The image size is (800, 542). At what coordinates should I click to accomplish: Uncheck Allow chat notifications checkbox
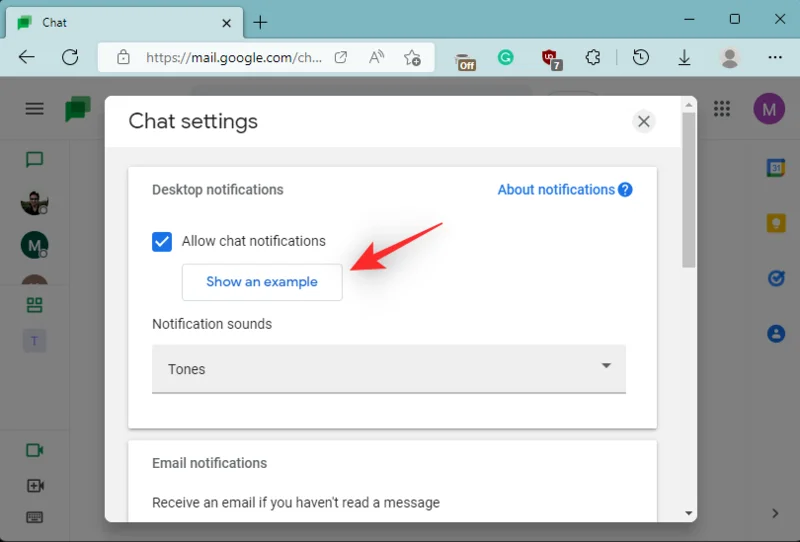click(162, 241)
